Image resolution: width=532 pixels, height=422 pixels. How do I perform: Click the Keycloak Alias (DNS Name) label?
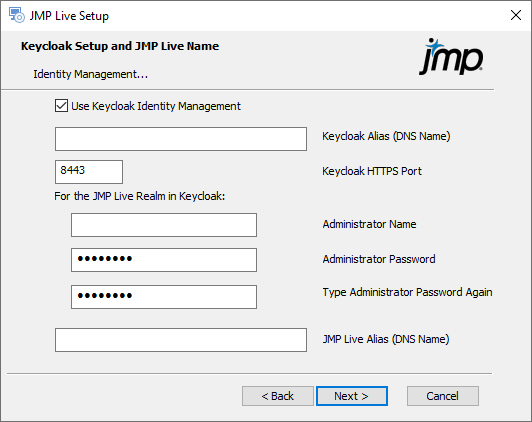(386, 136)
